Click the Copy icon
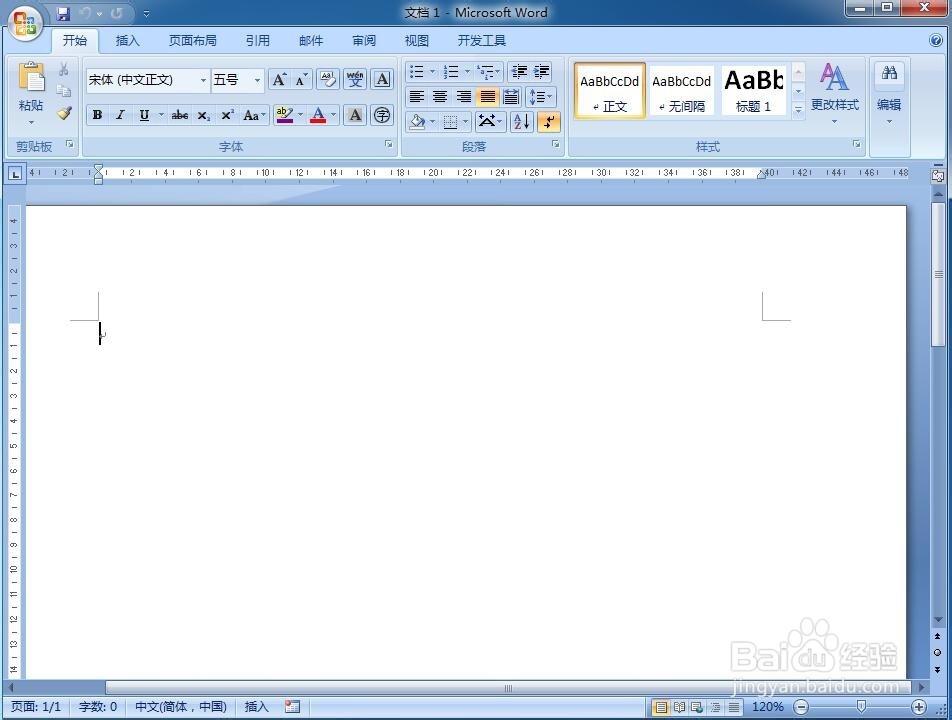This screenshot has width=952, height=720. tap(64, 91)
